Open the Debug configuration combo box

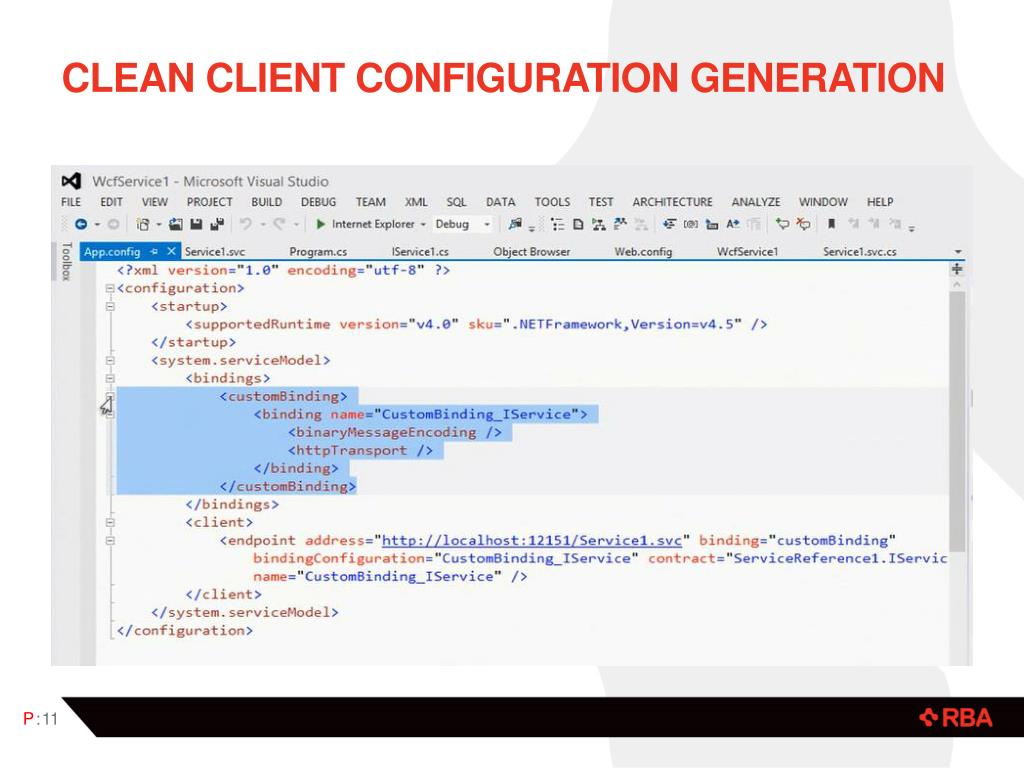pyautogui.click(x=462, y=224)
